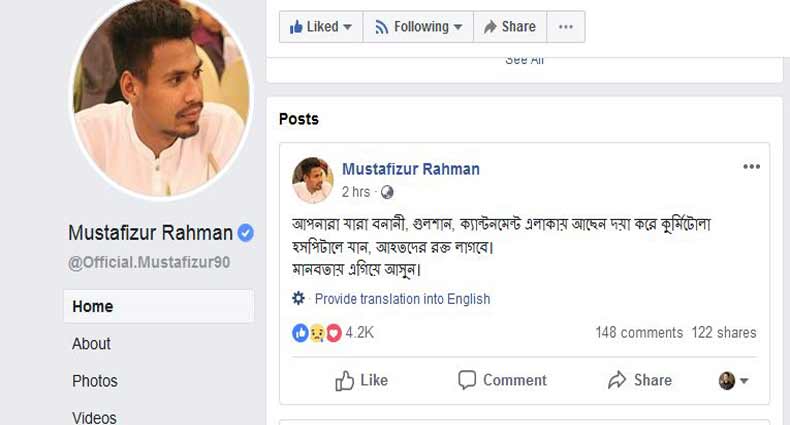Screen dimensions: 790x425
Task: Click the thumbs-up Like icon on post
Action: point(345,380)
